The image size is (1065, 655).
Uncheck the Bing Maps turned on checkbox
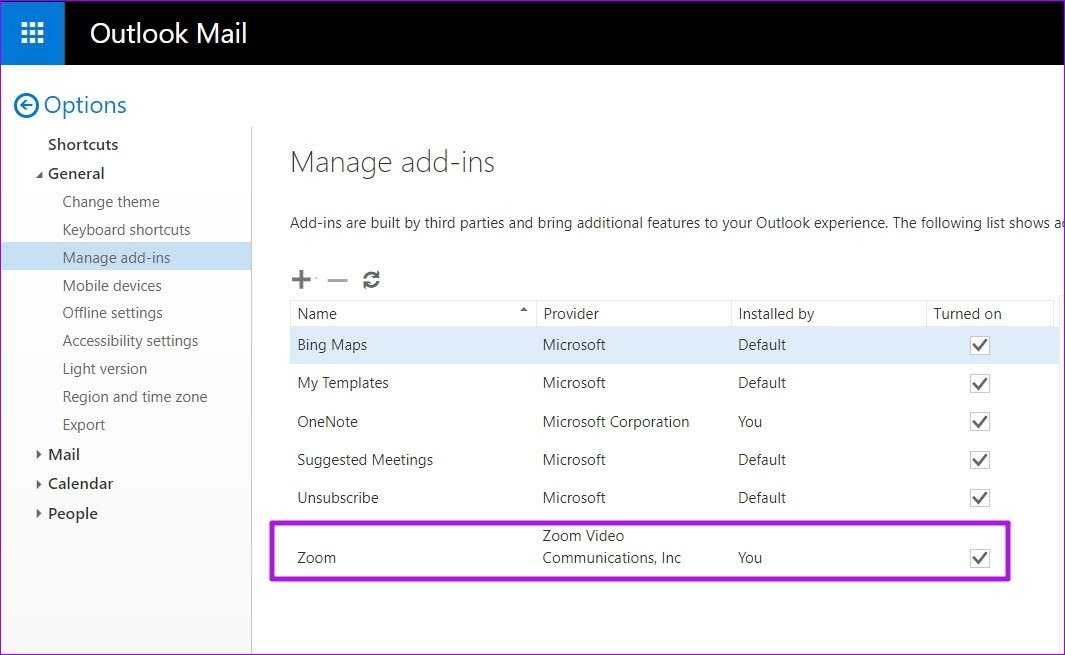980,345
